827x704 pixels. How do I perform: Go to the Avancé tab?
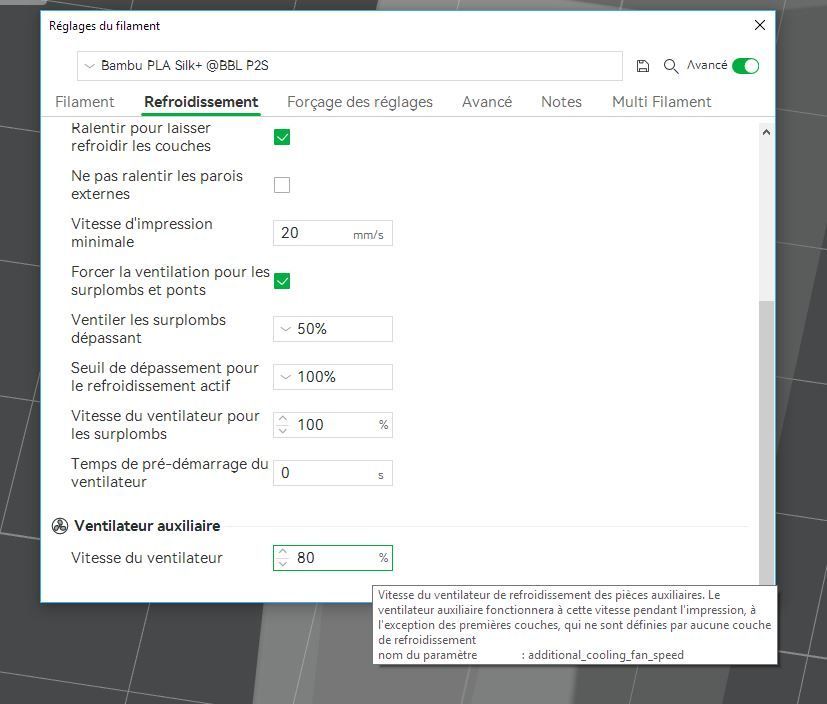point(487,102)
